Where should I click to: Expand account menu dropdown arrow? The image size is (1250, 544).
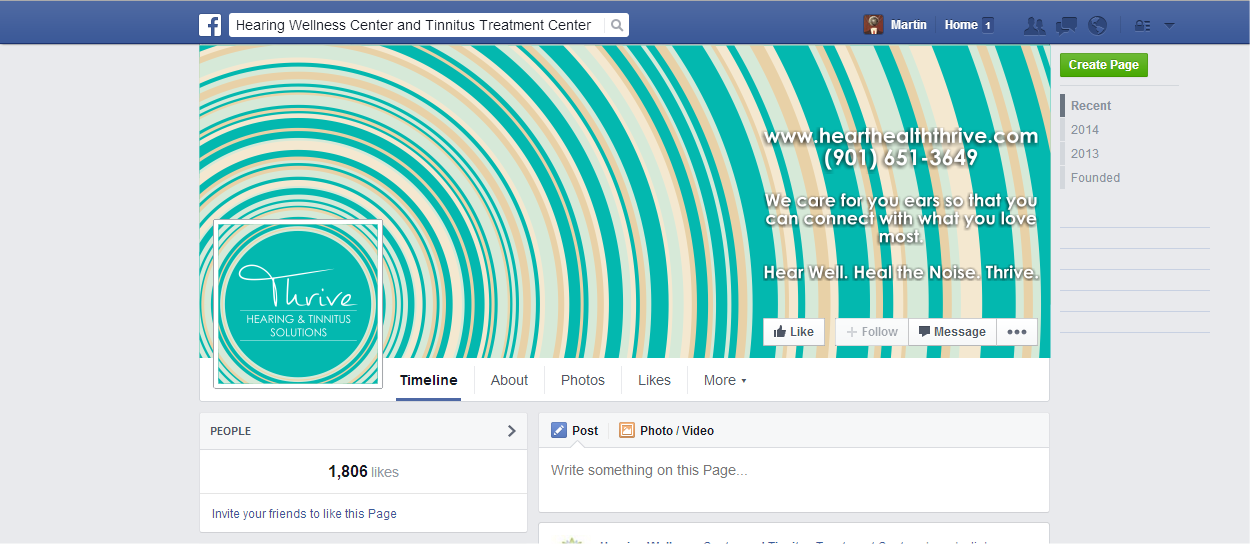coord(1170,25)
